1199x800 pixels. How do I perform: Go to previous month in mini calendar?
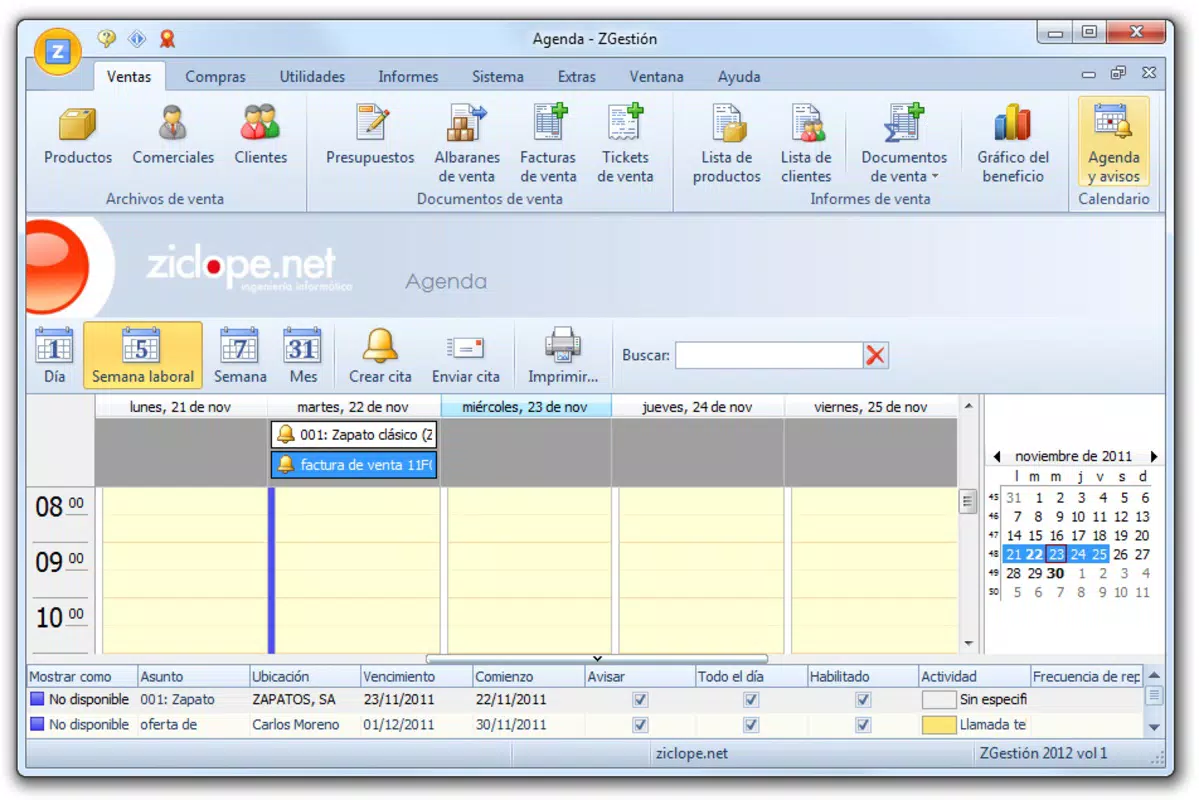click(996, 456)
